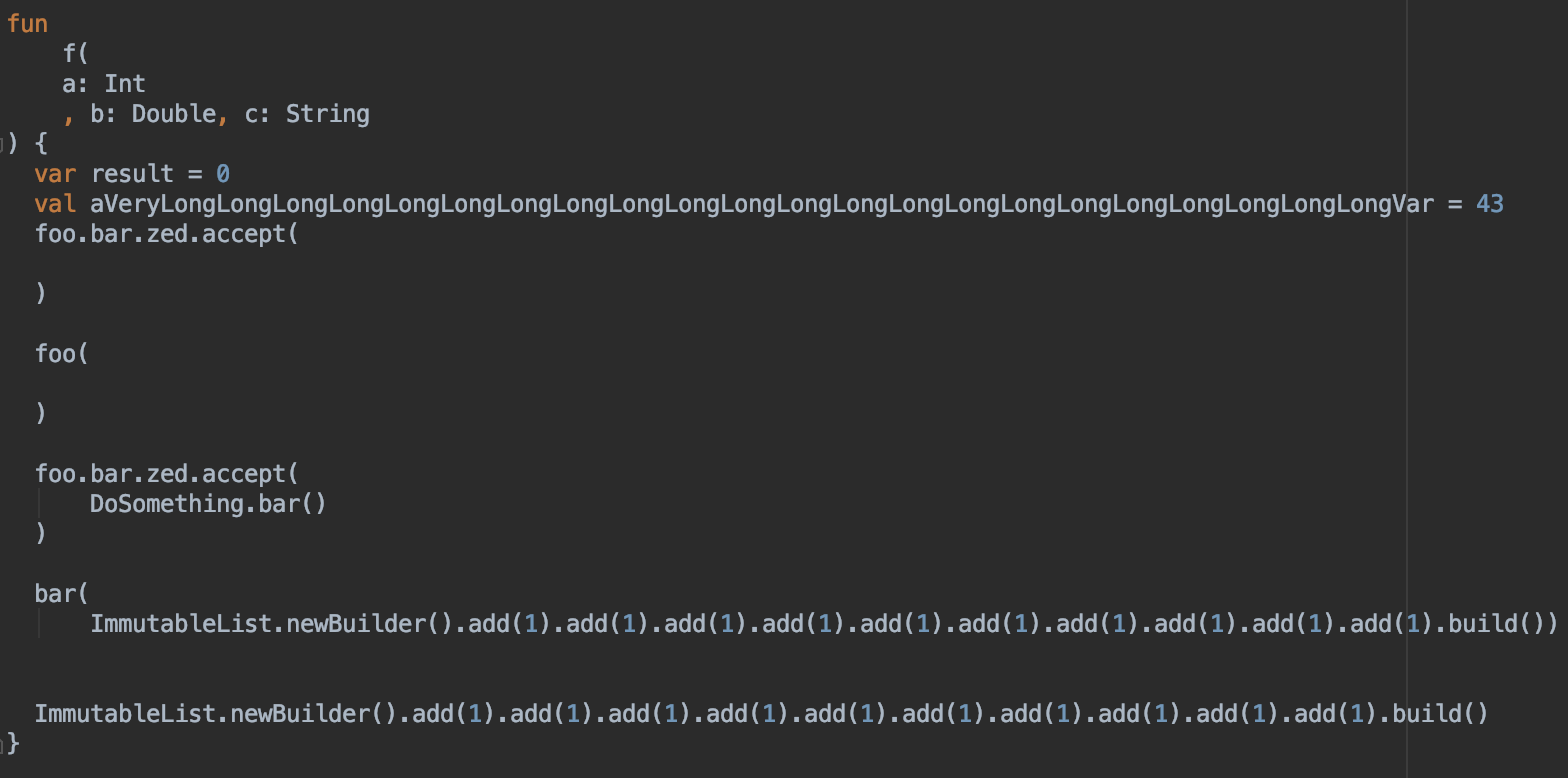Click the "val" keyword
1568x778 pixels.
point(55,204)
